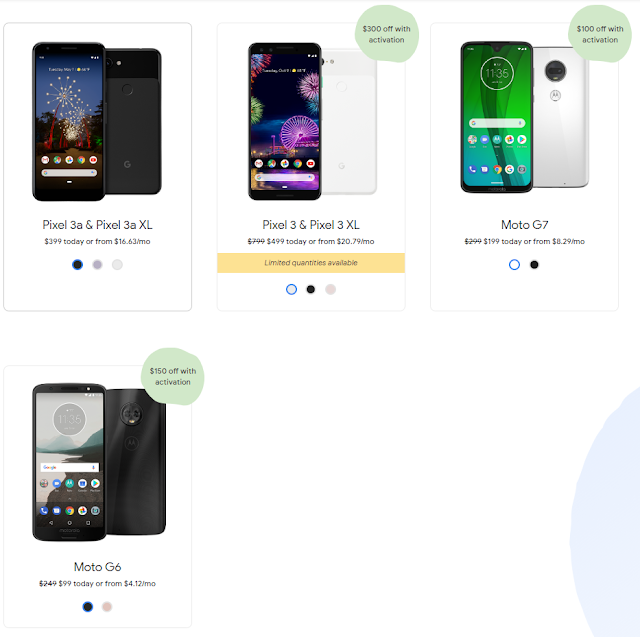This screenshot has width=640, height=637.
Task: Pick white color for Pixel 3a
Action: point(117,265)
